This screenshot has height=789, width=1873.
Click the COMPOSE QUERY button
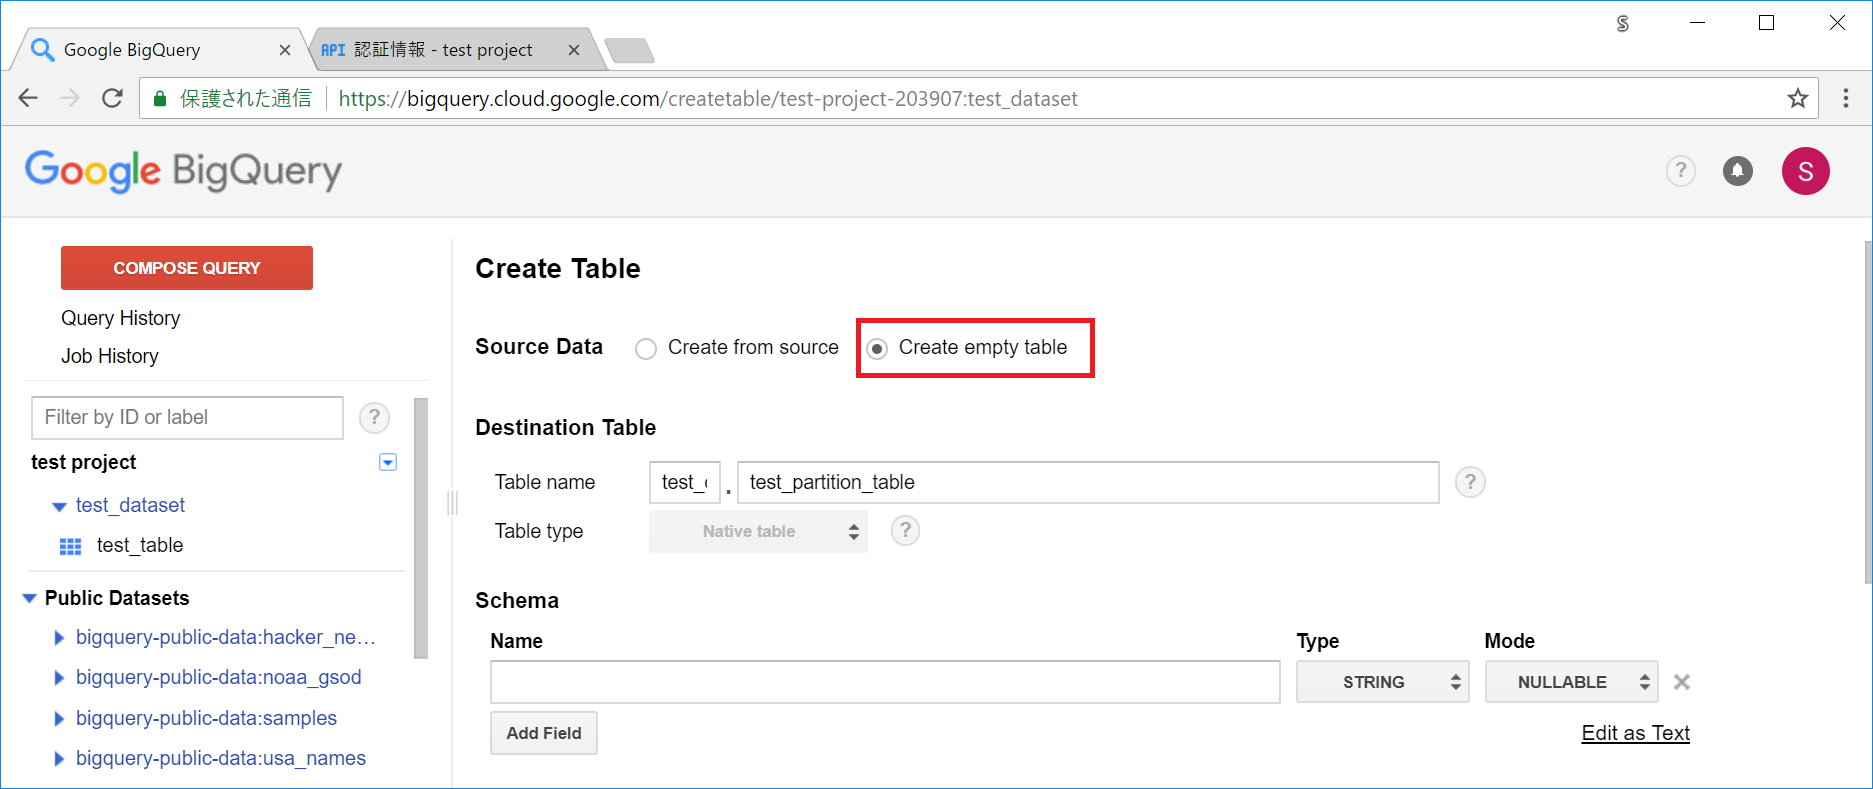coord(187,268)
